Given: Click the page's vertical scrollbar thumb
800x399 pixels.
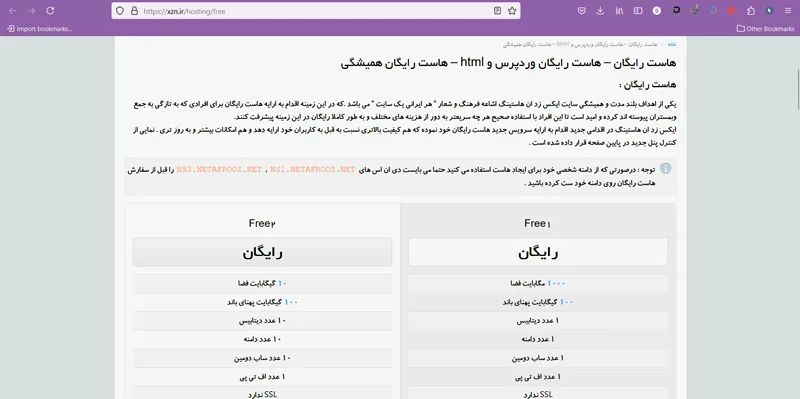Looking at the screenshot, I should click(798, 88).
